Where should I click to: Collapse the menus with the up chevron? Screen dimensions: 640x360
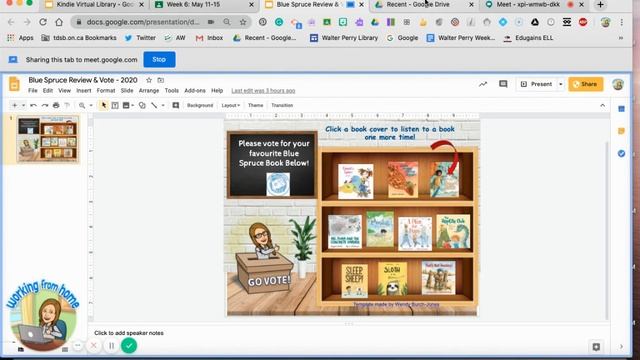point(602,105)
